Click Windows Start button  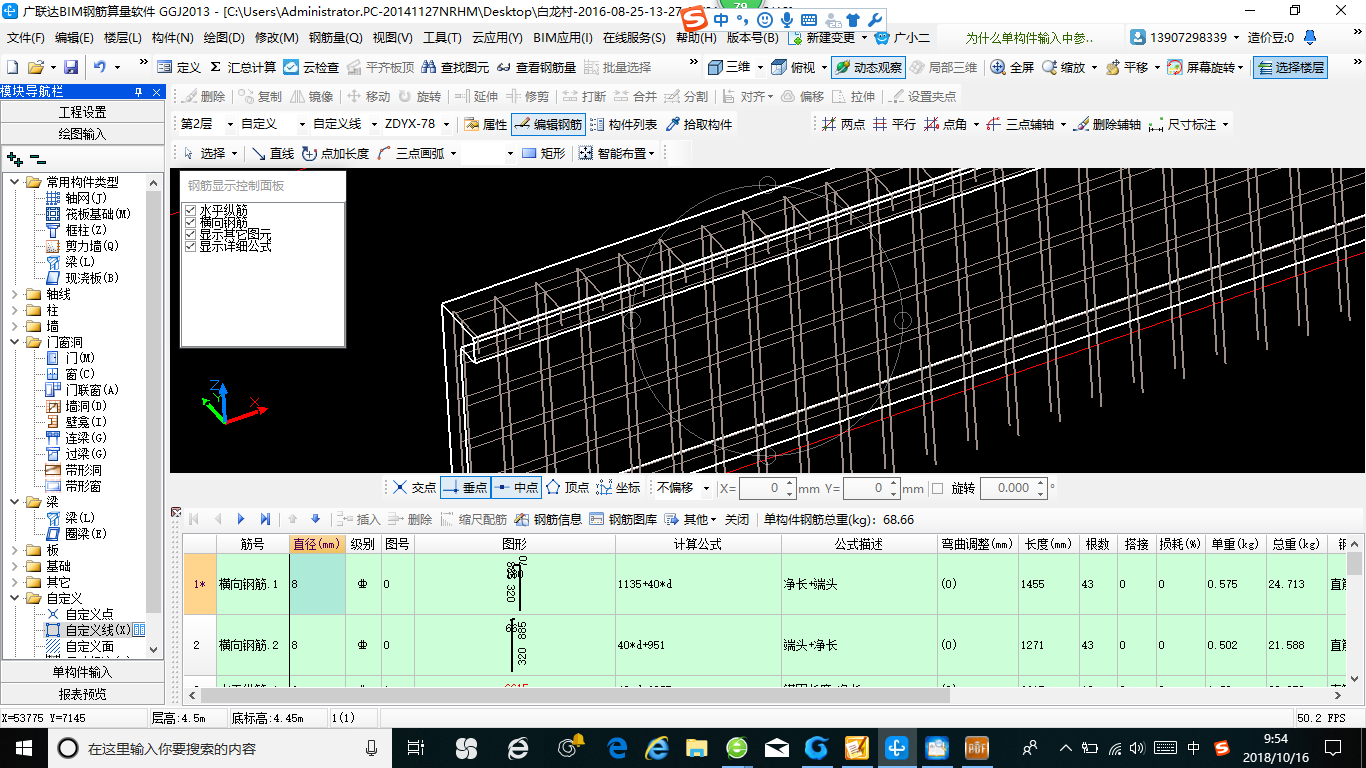pos(22,747)
